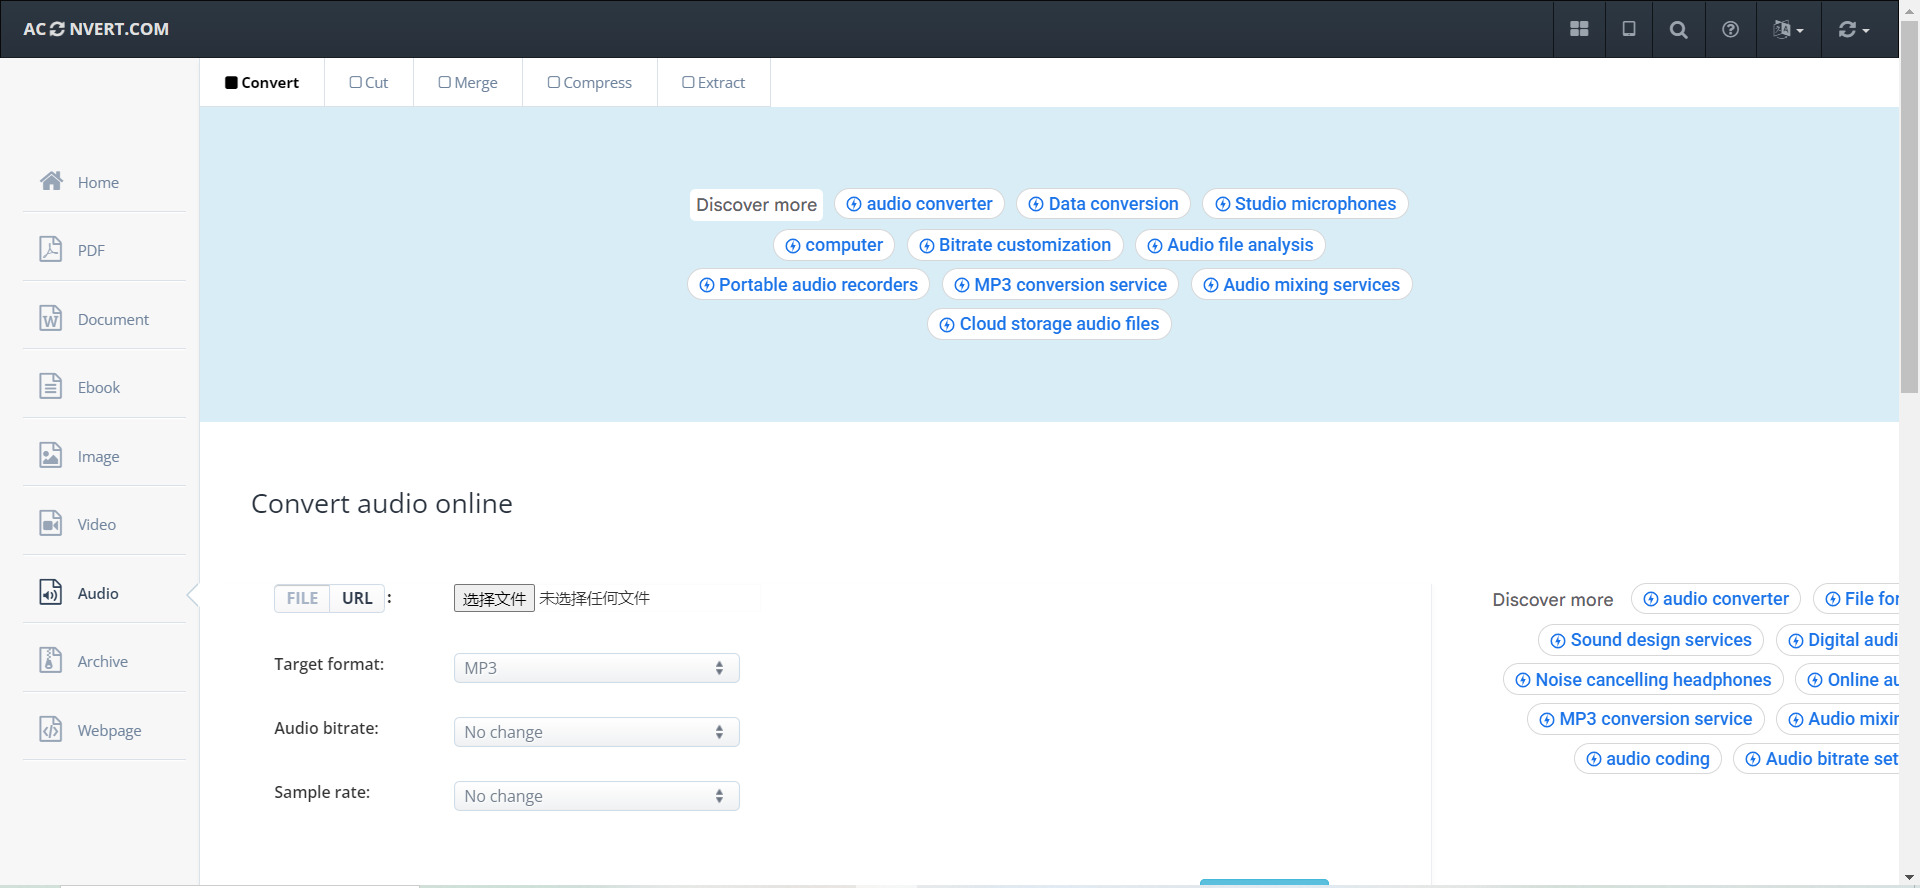Click the 'Convert audio online' heading
This screenshot has height=888, width=1920.
(382, 503)
